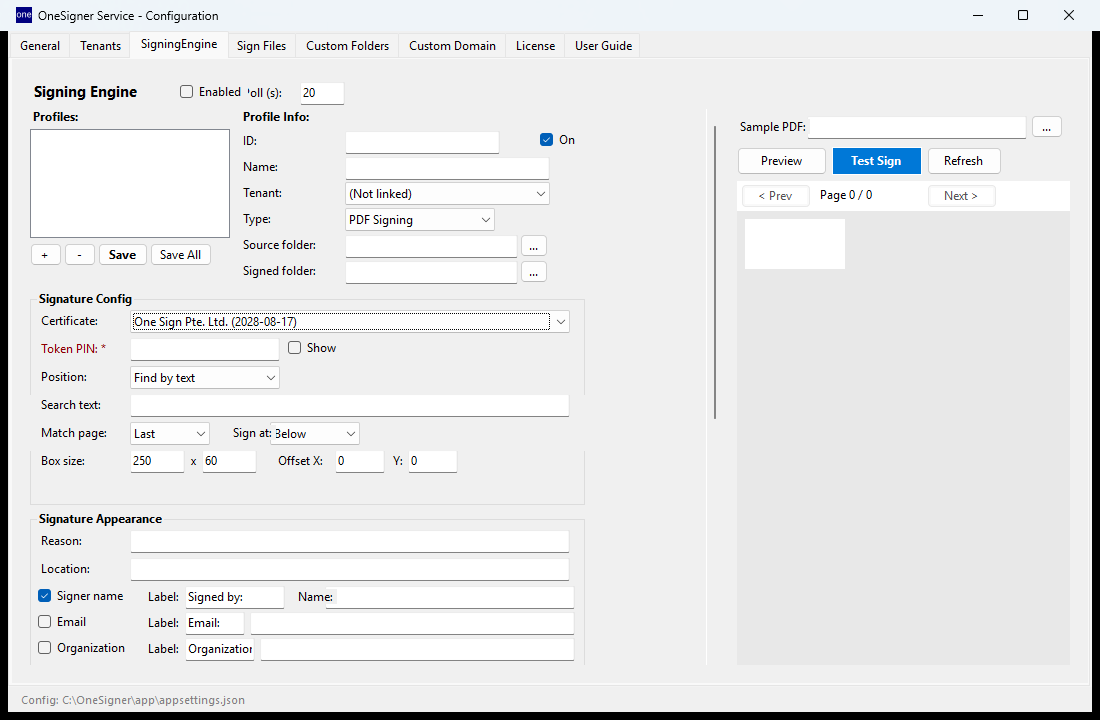Remove profile with the minus button

(80, 255)
